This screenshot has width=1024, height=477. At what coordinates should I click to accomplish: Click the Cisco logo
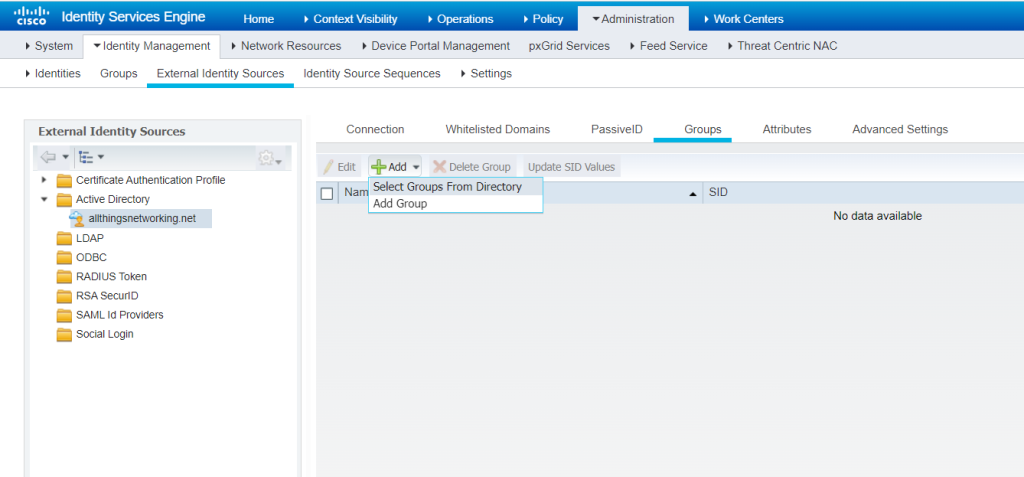click(x=30, y=16)
